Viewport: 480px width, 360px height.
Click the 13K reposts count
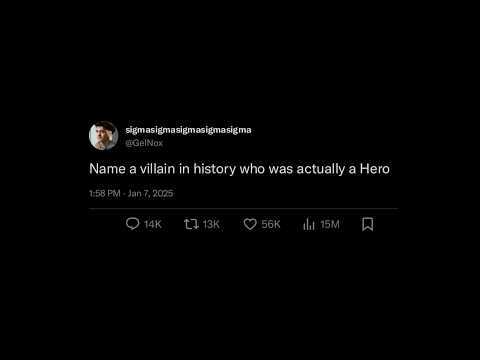tap(211, 224)
